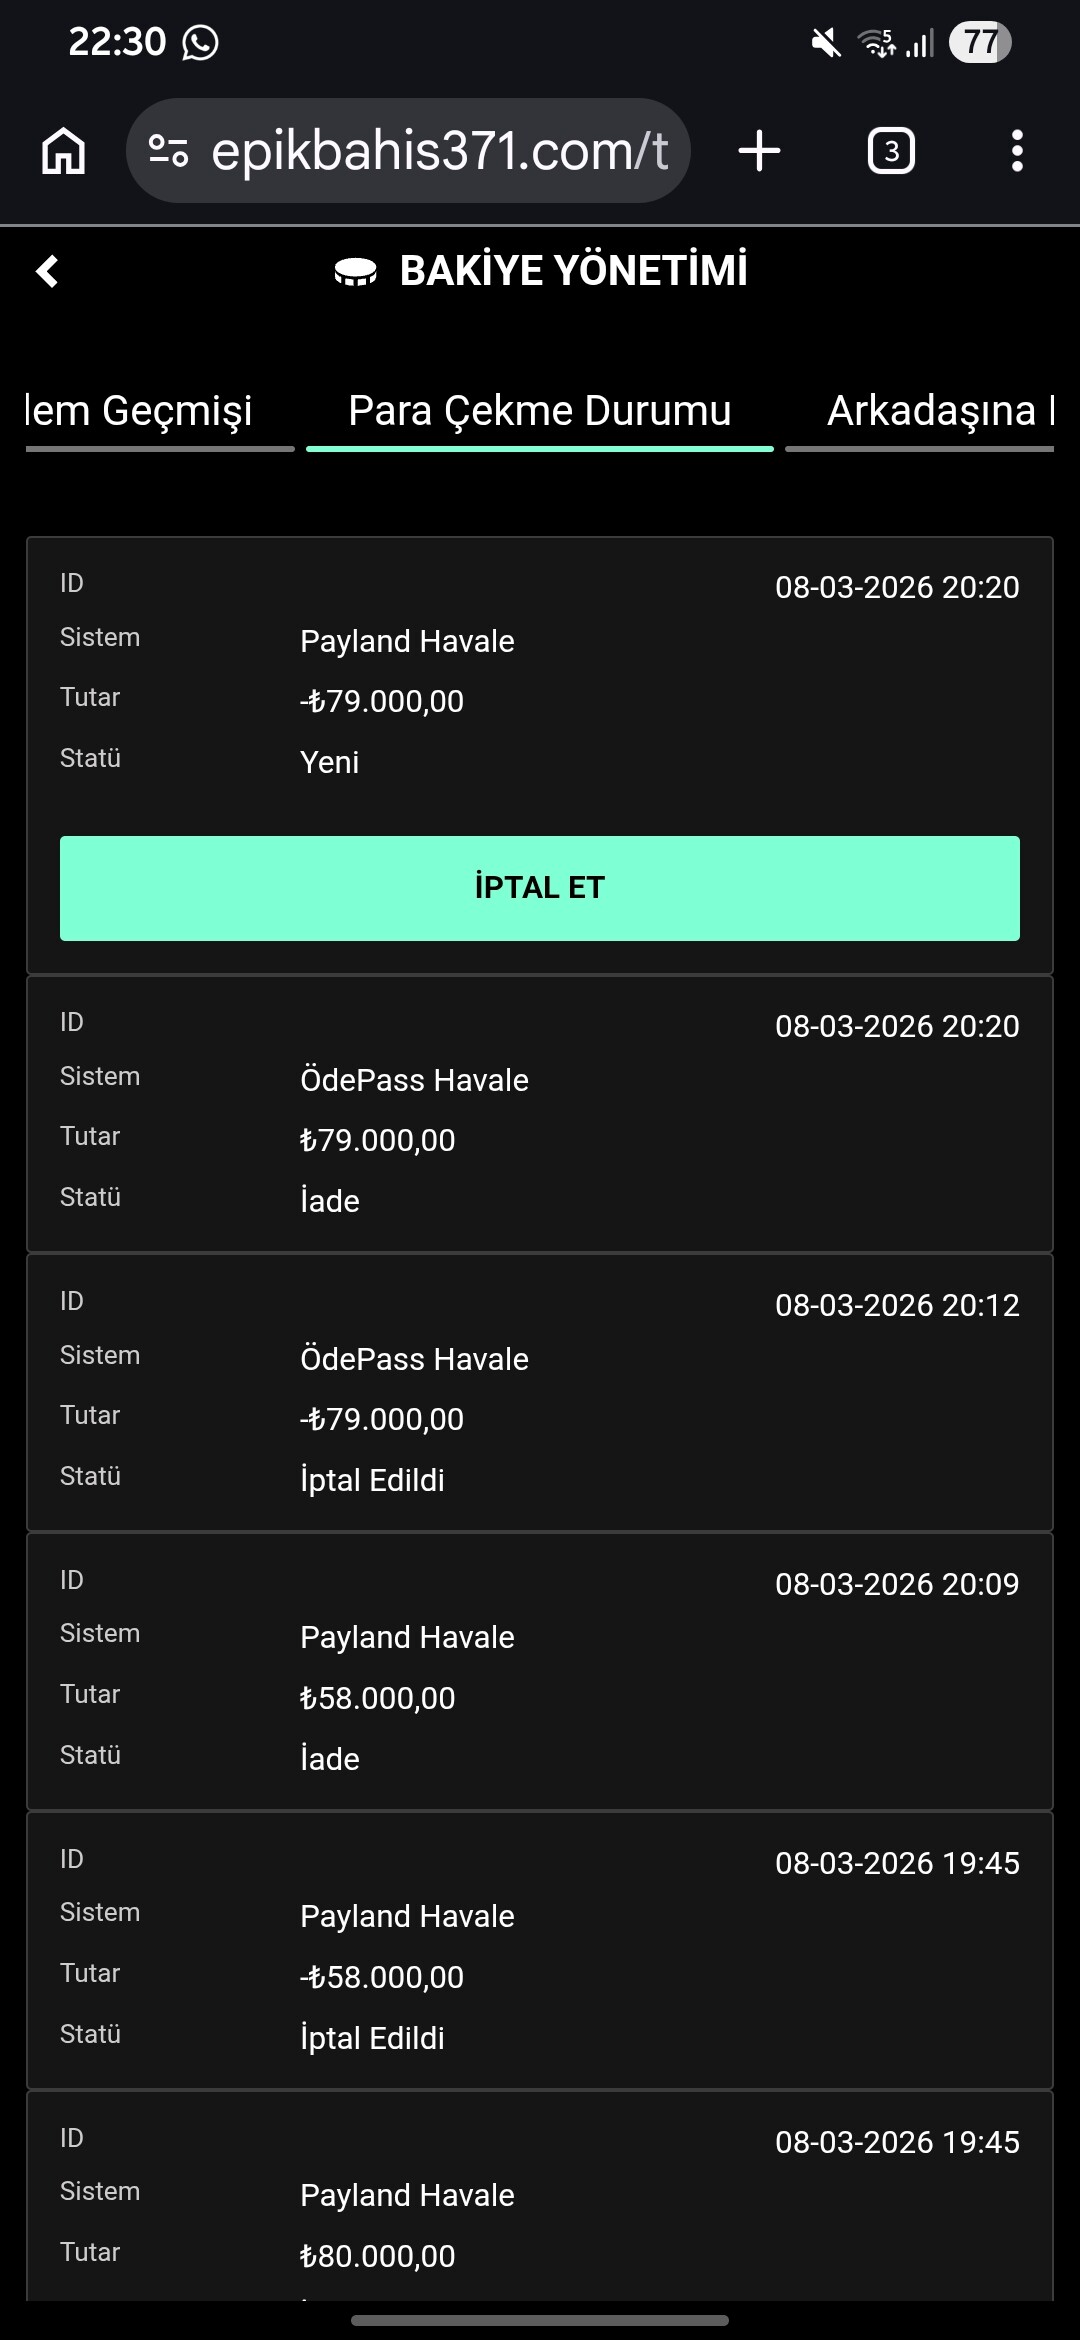Tap the ₺58.000,00 Payland Havale İade entry

[540, 1671]
